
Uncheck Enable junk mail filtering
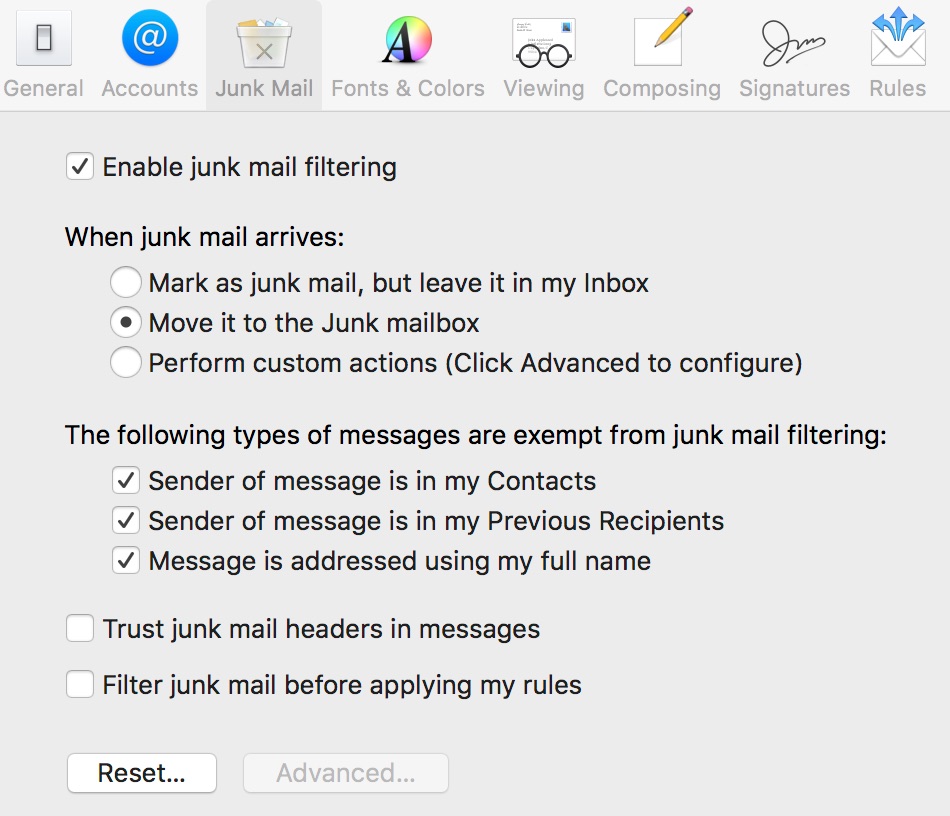(x=80, y=167)
